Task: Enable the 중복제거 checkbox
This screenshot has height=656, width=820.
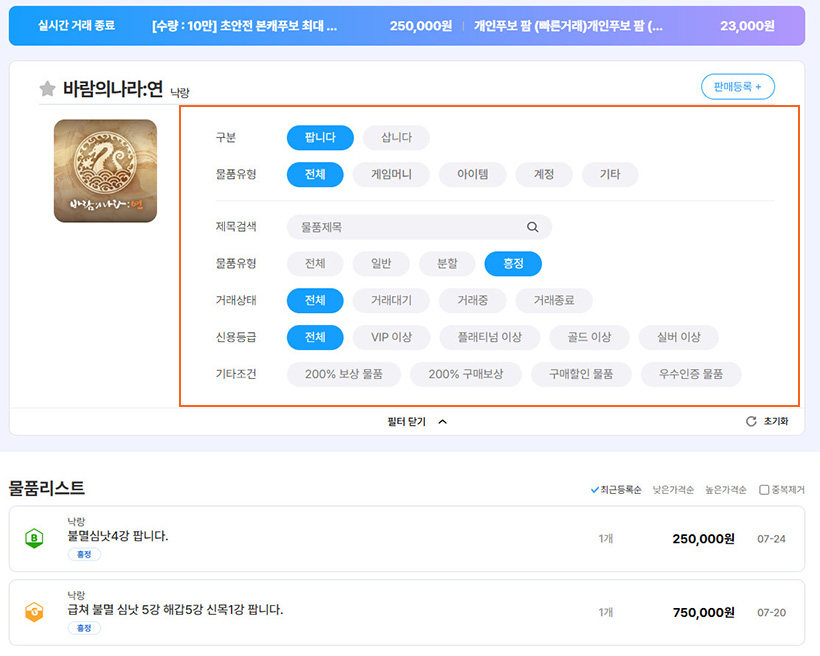Action: coord(764,490)
